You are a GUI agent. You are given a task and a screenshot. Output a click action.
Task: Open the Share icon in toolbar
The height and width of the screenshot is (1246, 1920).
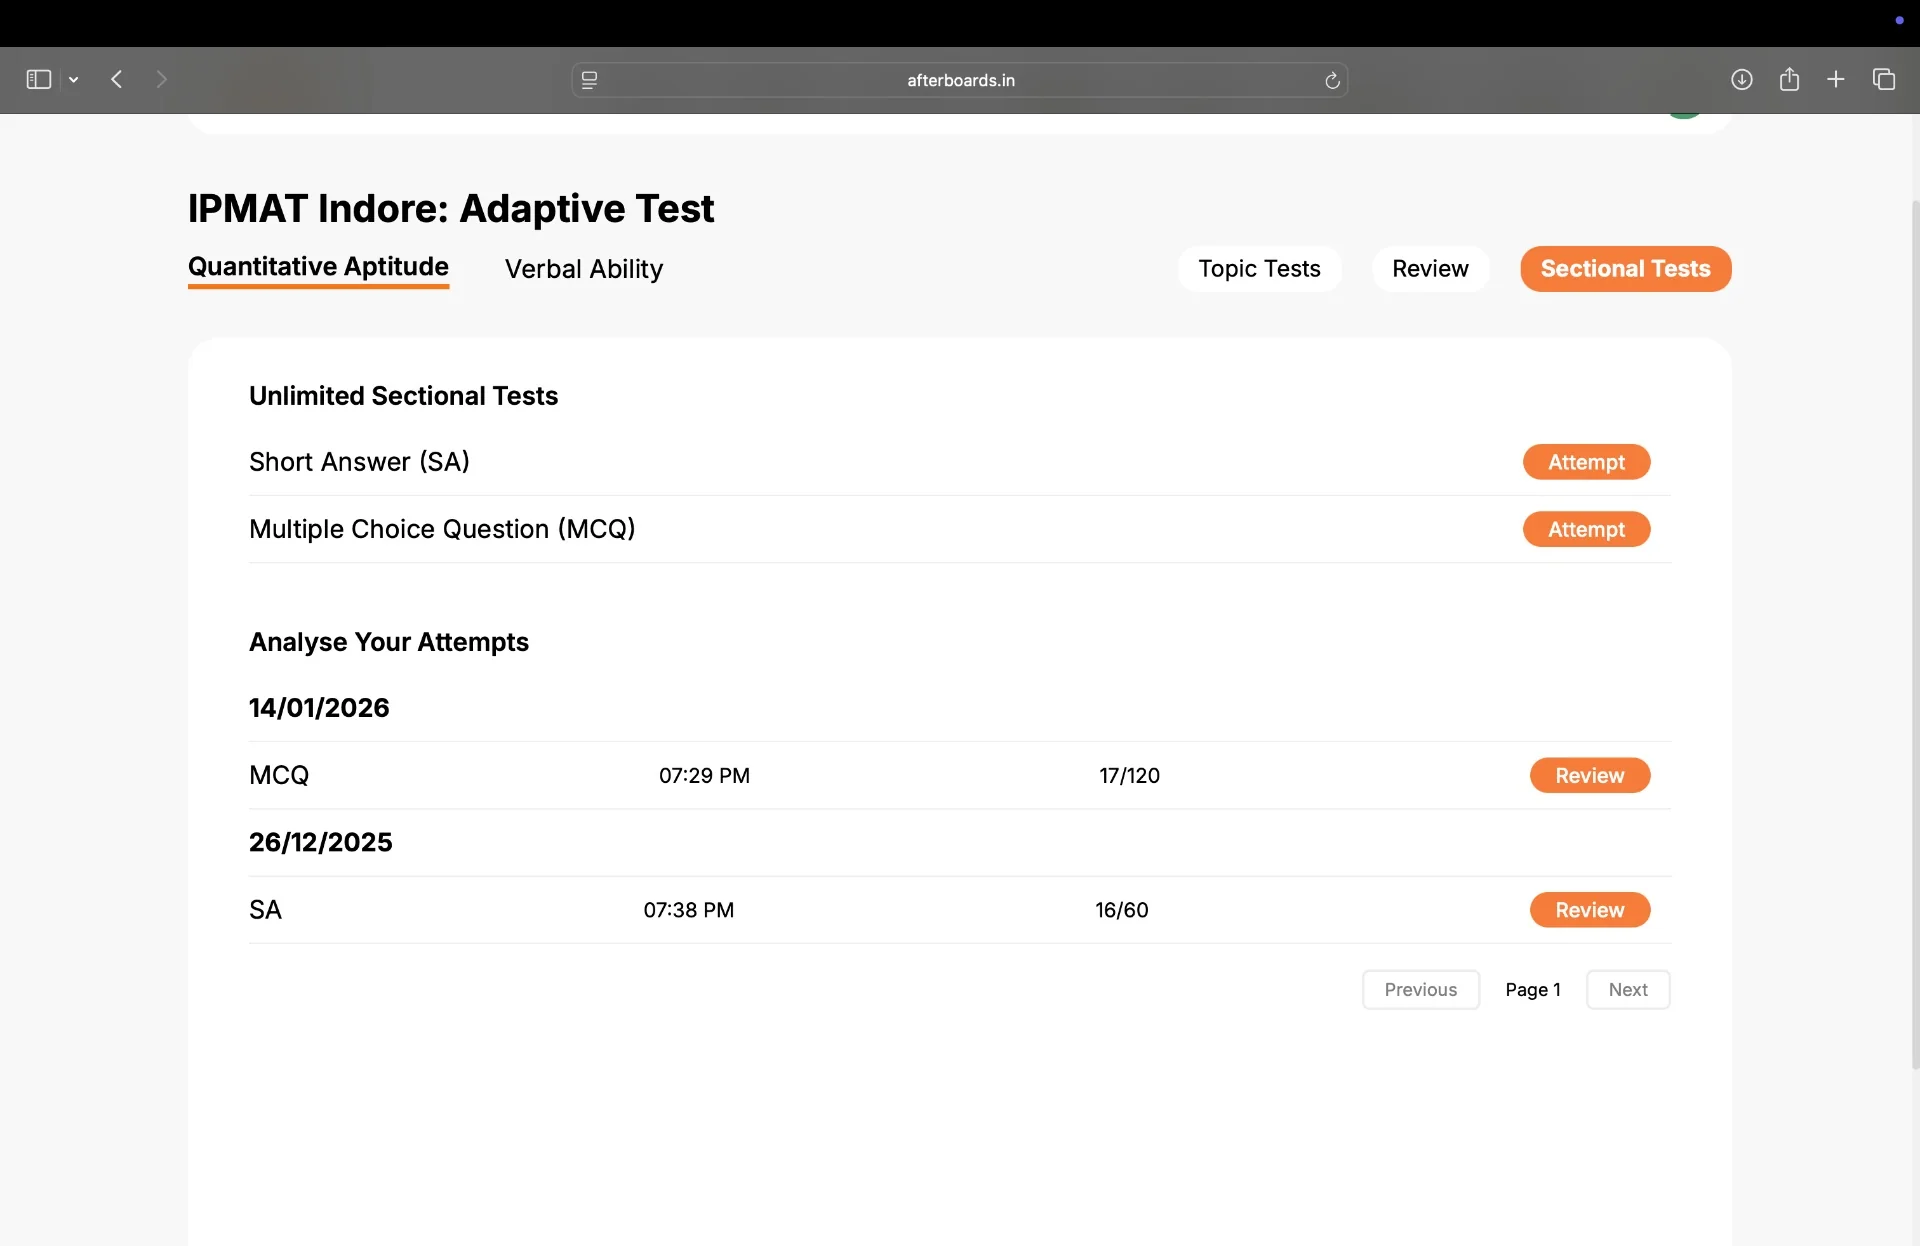pyautogui.click(x=1789, y=79)
